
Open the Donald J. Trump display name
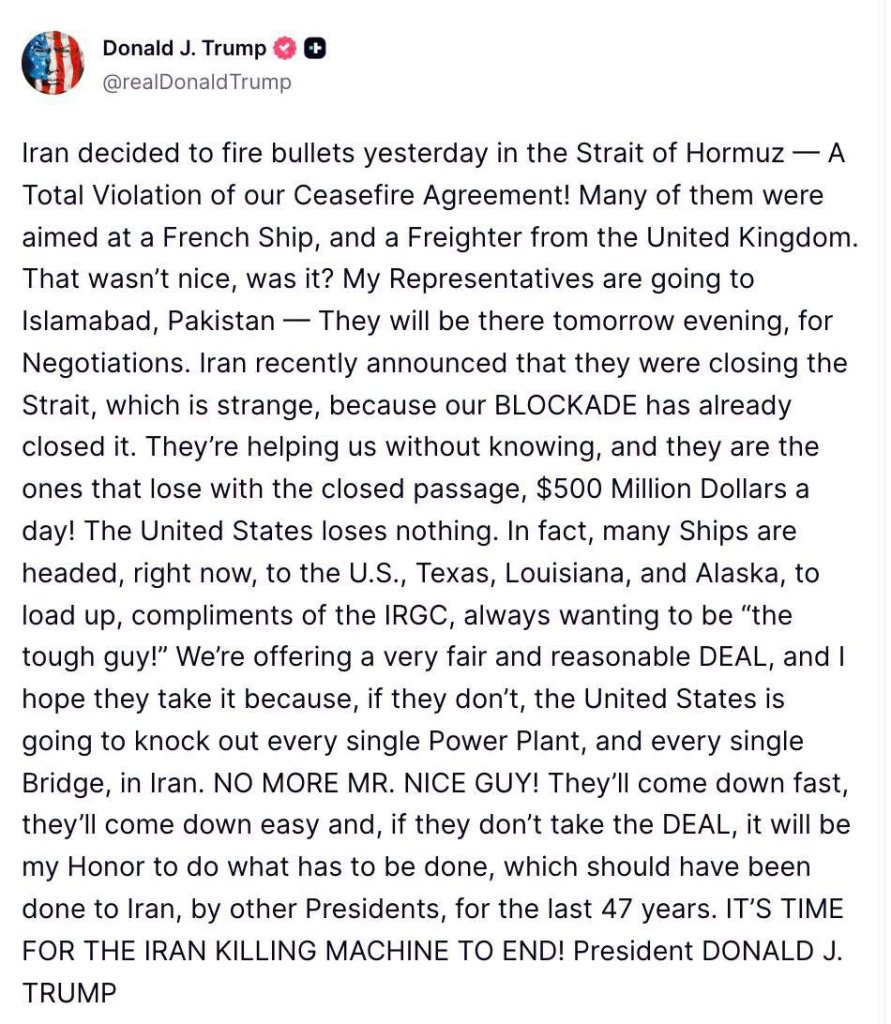pos(184,48)
